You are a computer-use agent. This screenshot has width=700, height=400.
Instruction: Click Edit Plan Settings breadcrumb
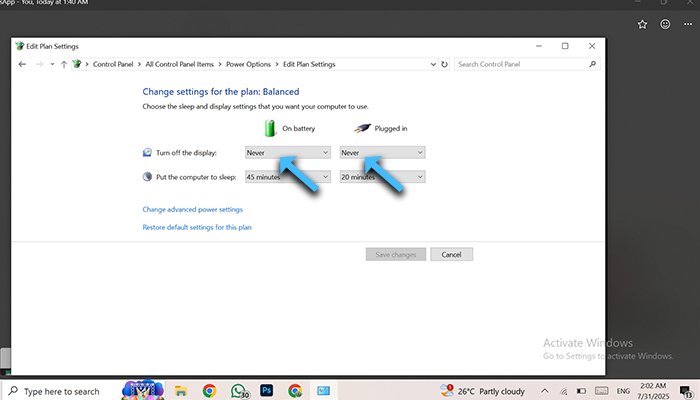click(309, 64)
